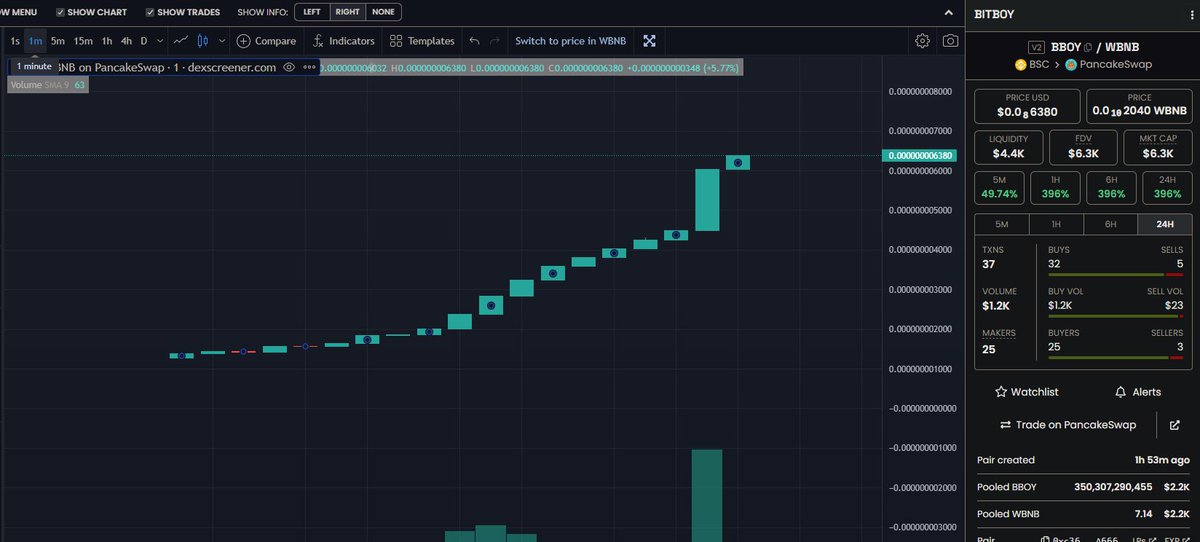Click Trade on PancakeSwap

[1067, 425]
